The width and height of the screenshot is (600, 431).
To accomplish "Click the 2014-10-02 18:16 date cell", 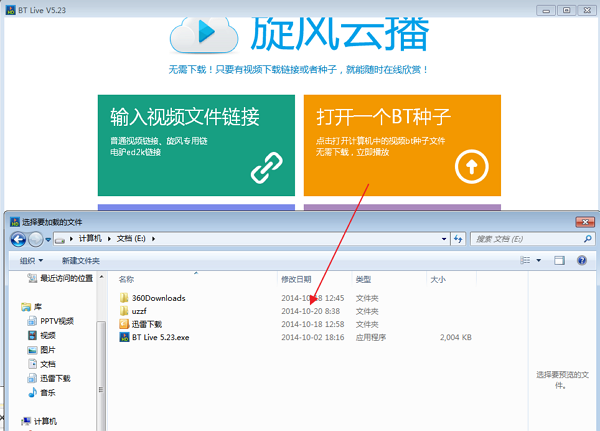I will (313, 337).
